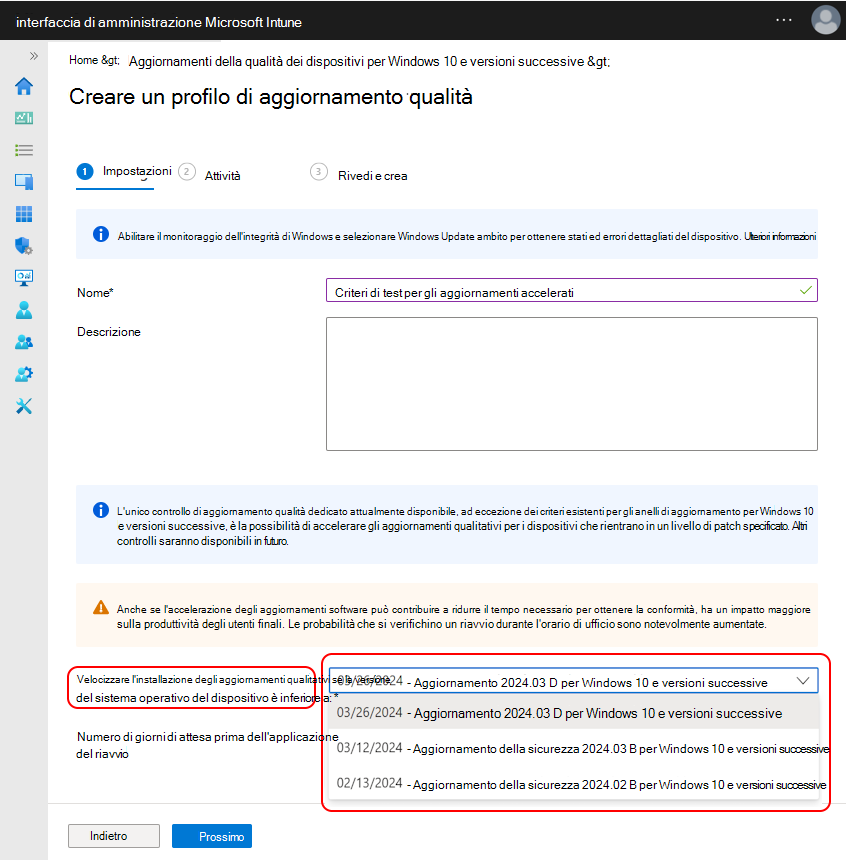Open the user account avatar
846x860 pixels.
tap(825, 20)
